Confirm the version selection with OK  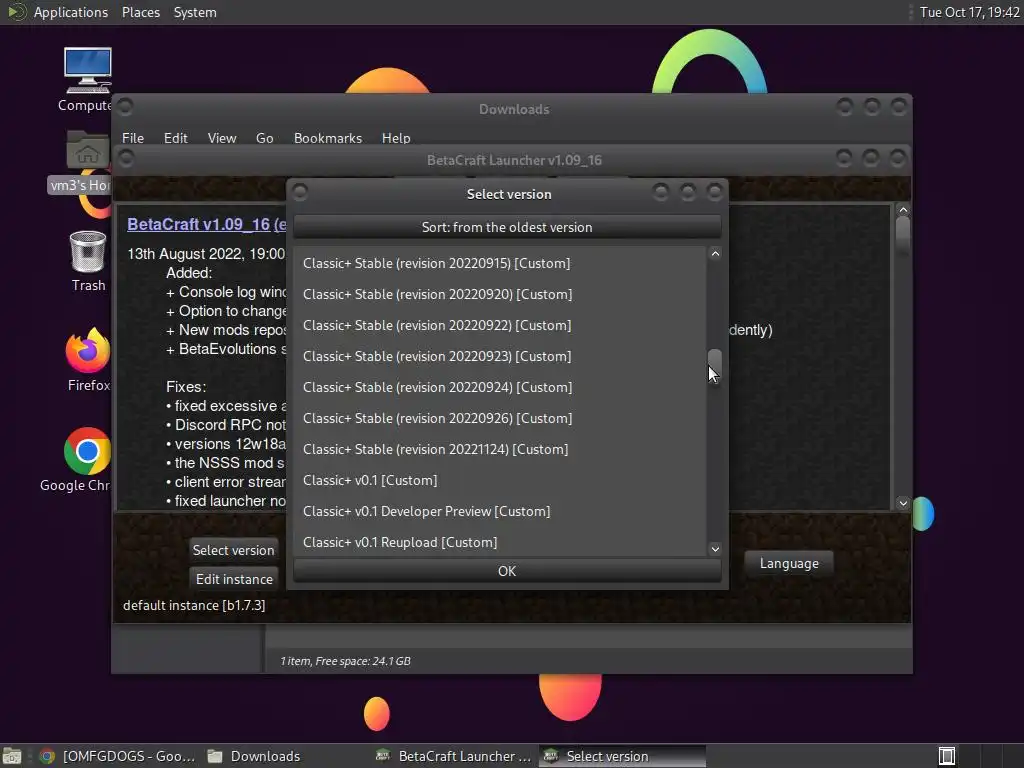[507, 571]
